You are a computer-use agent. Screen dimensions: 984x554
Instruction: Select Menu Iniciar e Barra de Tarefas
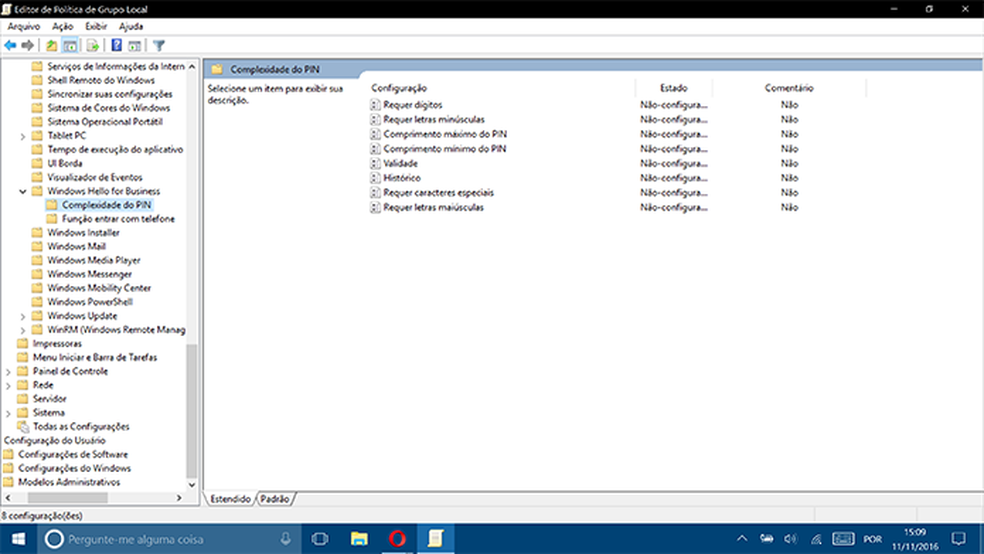pyautogui.click(x=95, y=358)
